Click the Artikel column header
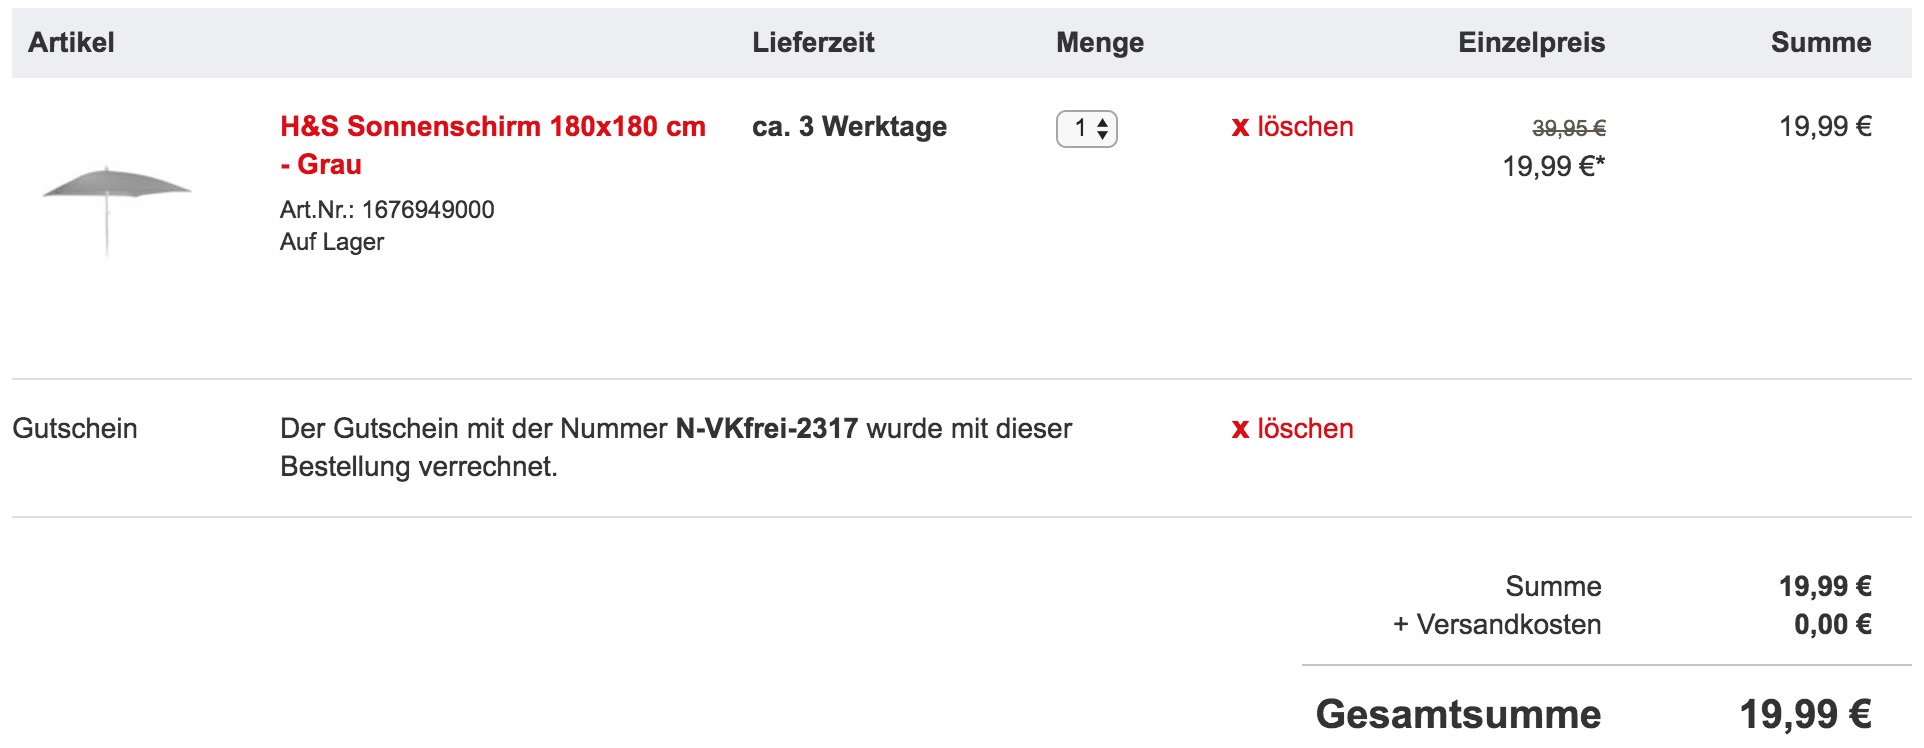The image size is (1924, 748). pyautogui.click(x=71, y=43)
